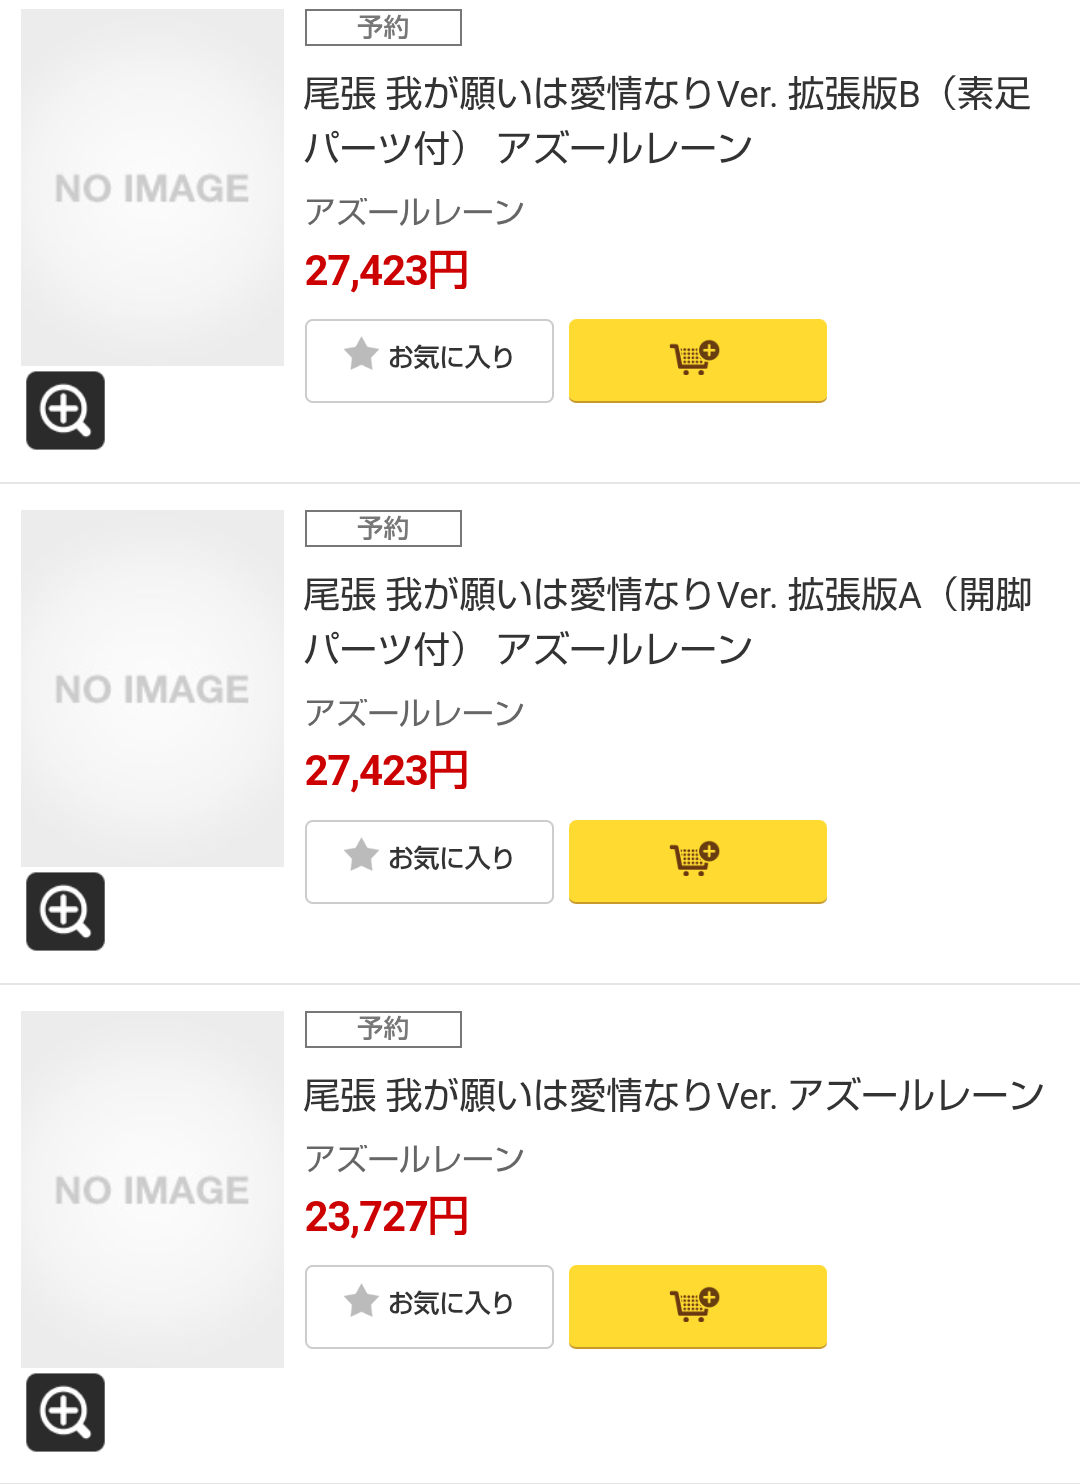Open the 拡張版B (素足パーツ付) product title
Image resolution: width=1080 pixels, height=1484 pixels.
pos(666,121)
